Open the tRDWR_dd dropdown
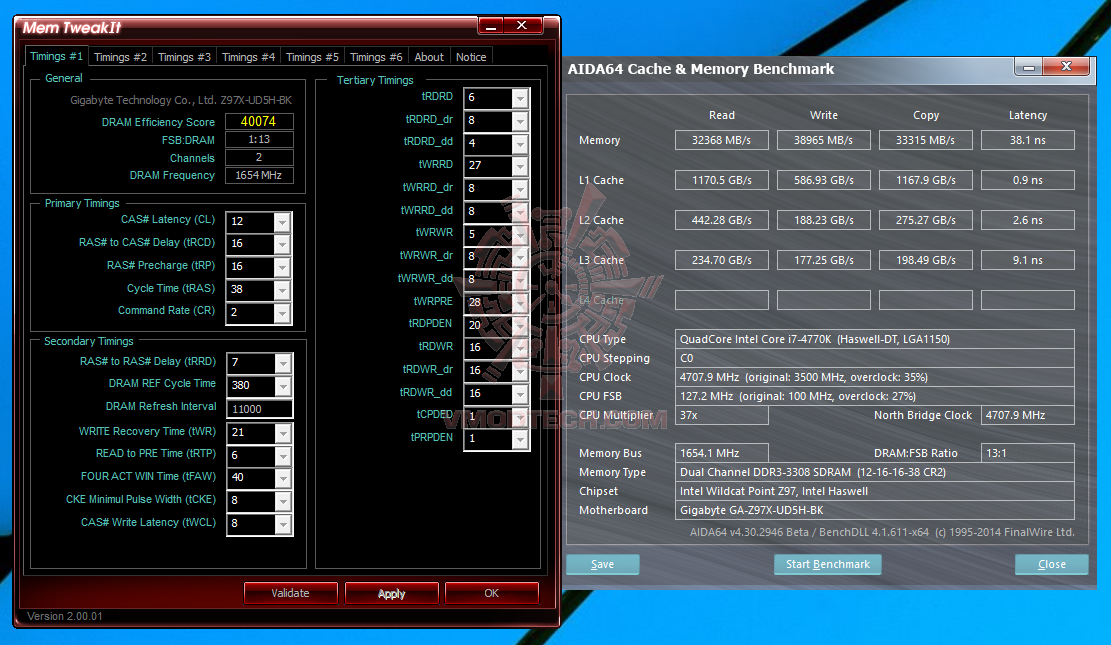 [x=520, y=393]
